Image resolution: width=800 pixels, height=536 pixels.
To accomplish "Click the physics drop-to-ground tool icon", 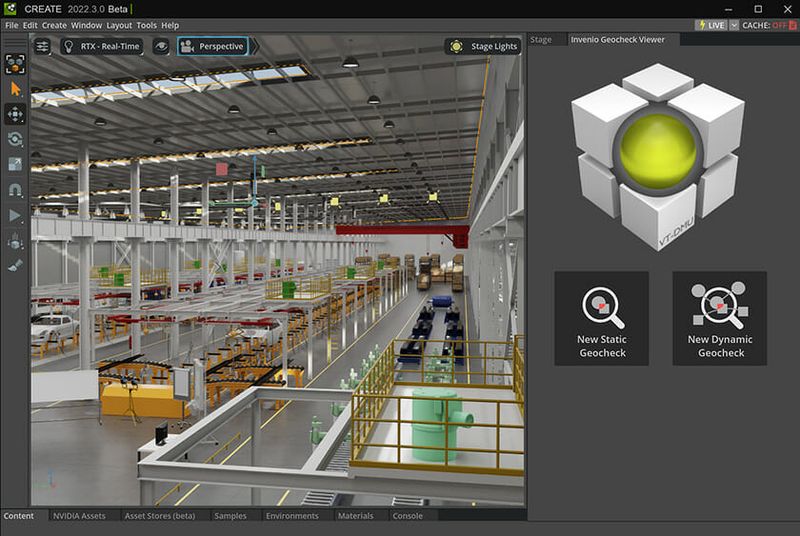I will point(15,241).
